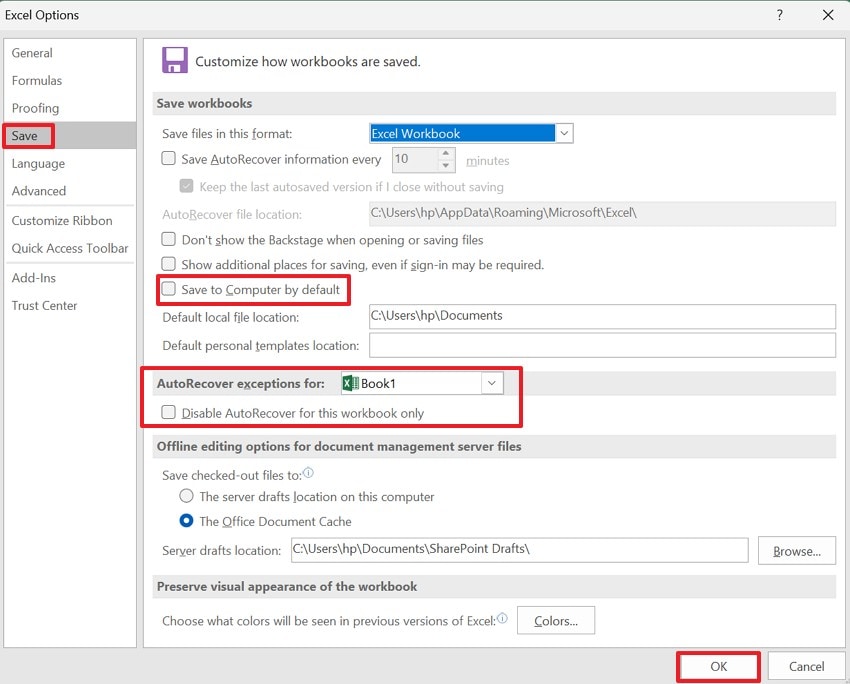Viewport: 850px width, 684px height.
Task: Open the AutoRecover exceptions workbook dropdown
Action: pyautogui.click(x=491, y=383)
